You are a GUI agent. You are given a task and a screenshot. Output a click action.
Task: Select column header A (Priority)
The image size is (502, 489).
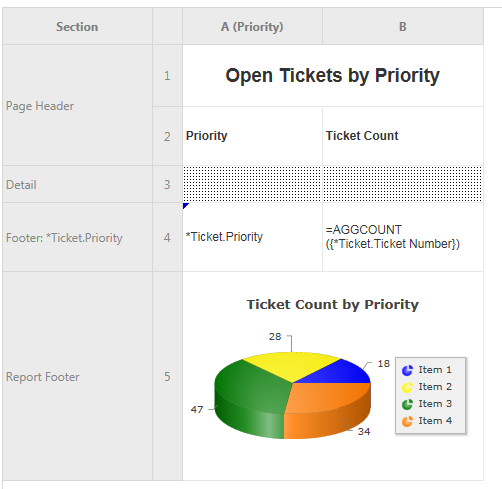pyautogui.click(x=252, y=27)
